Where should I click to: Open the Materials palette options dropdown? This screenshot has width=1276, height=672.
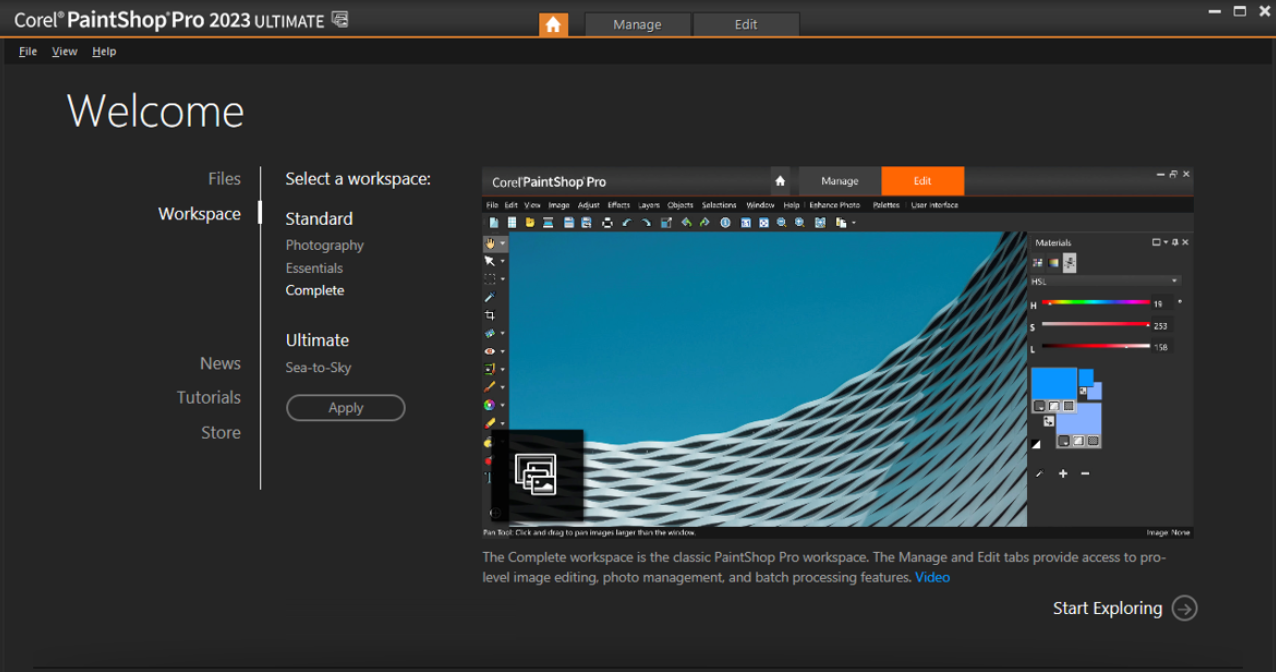coord(1166,242)
